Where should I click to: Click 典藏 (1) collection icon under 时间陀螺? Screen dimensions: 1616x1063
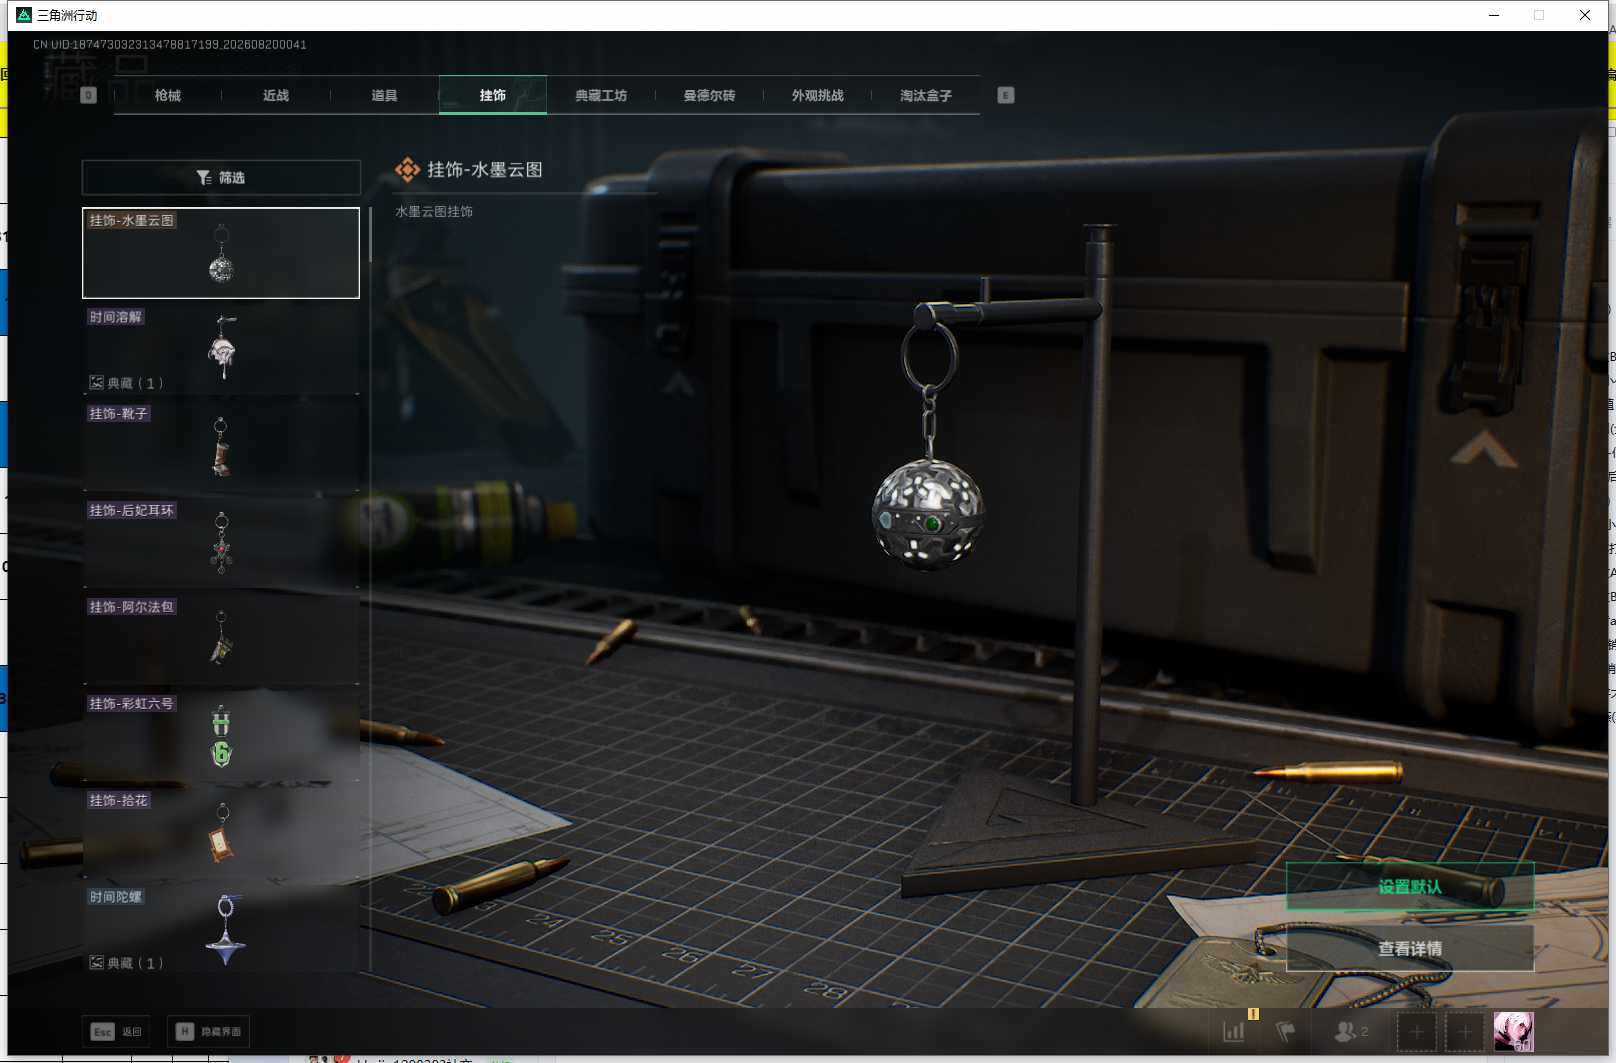point(97,963)
